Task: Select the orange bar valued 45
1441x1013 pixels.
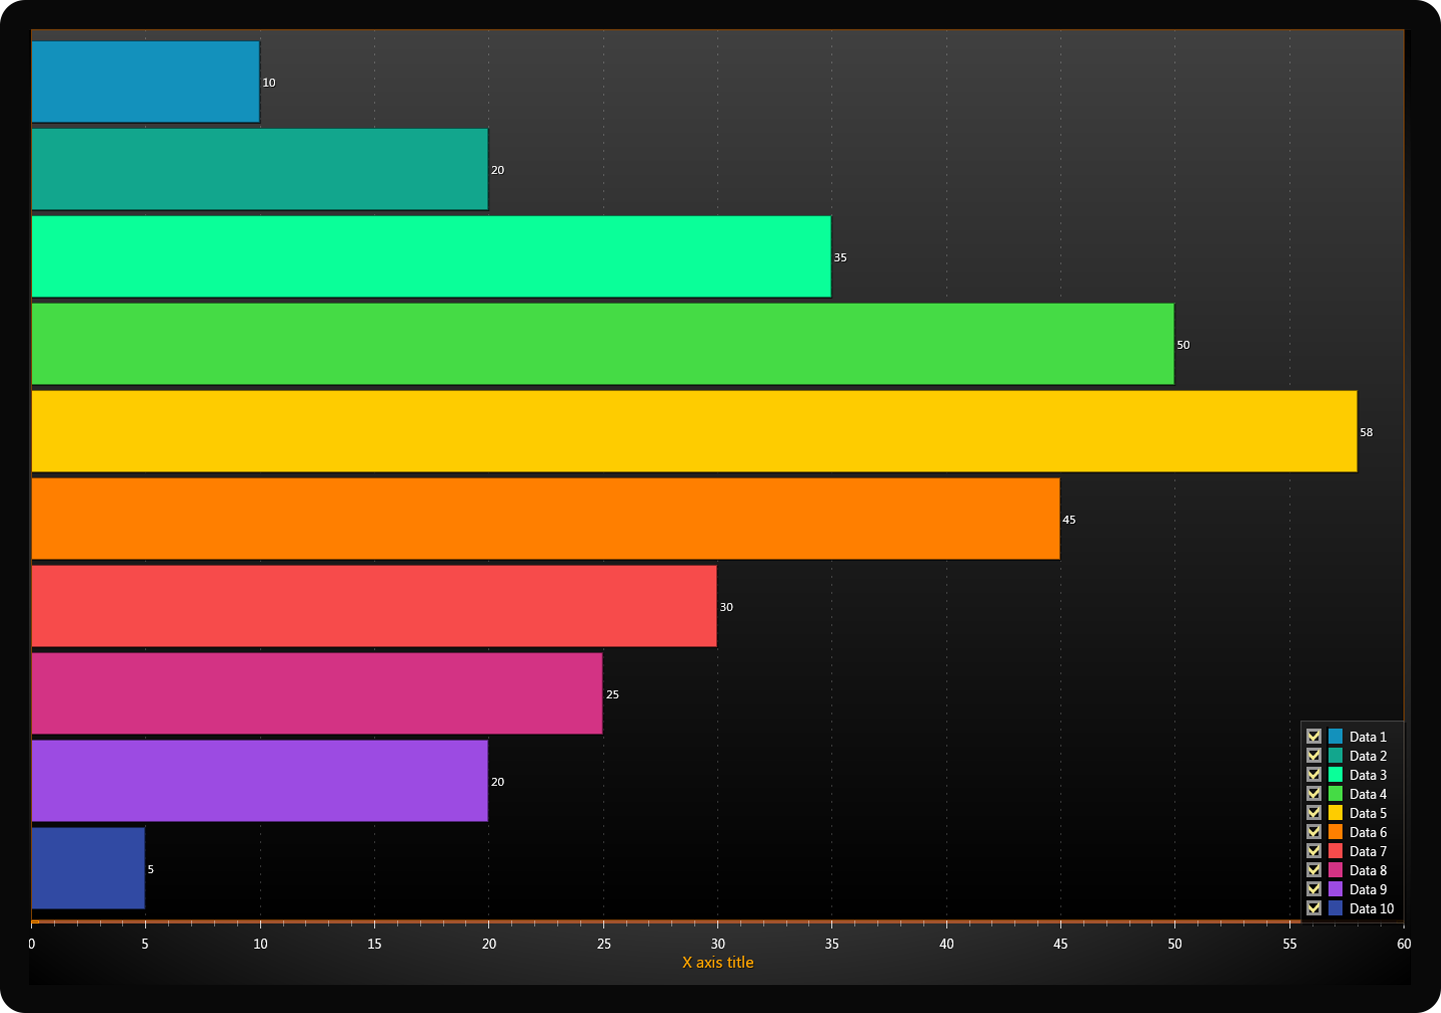Action: click(x=545, y=519)
